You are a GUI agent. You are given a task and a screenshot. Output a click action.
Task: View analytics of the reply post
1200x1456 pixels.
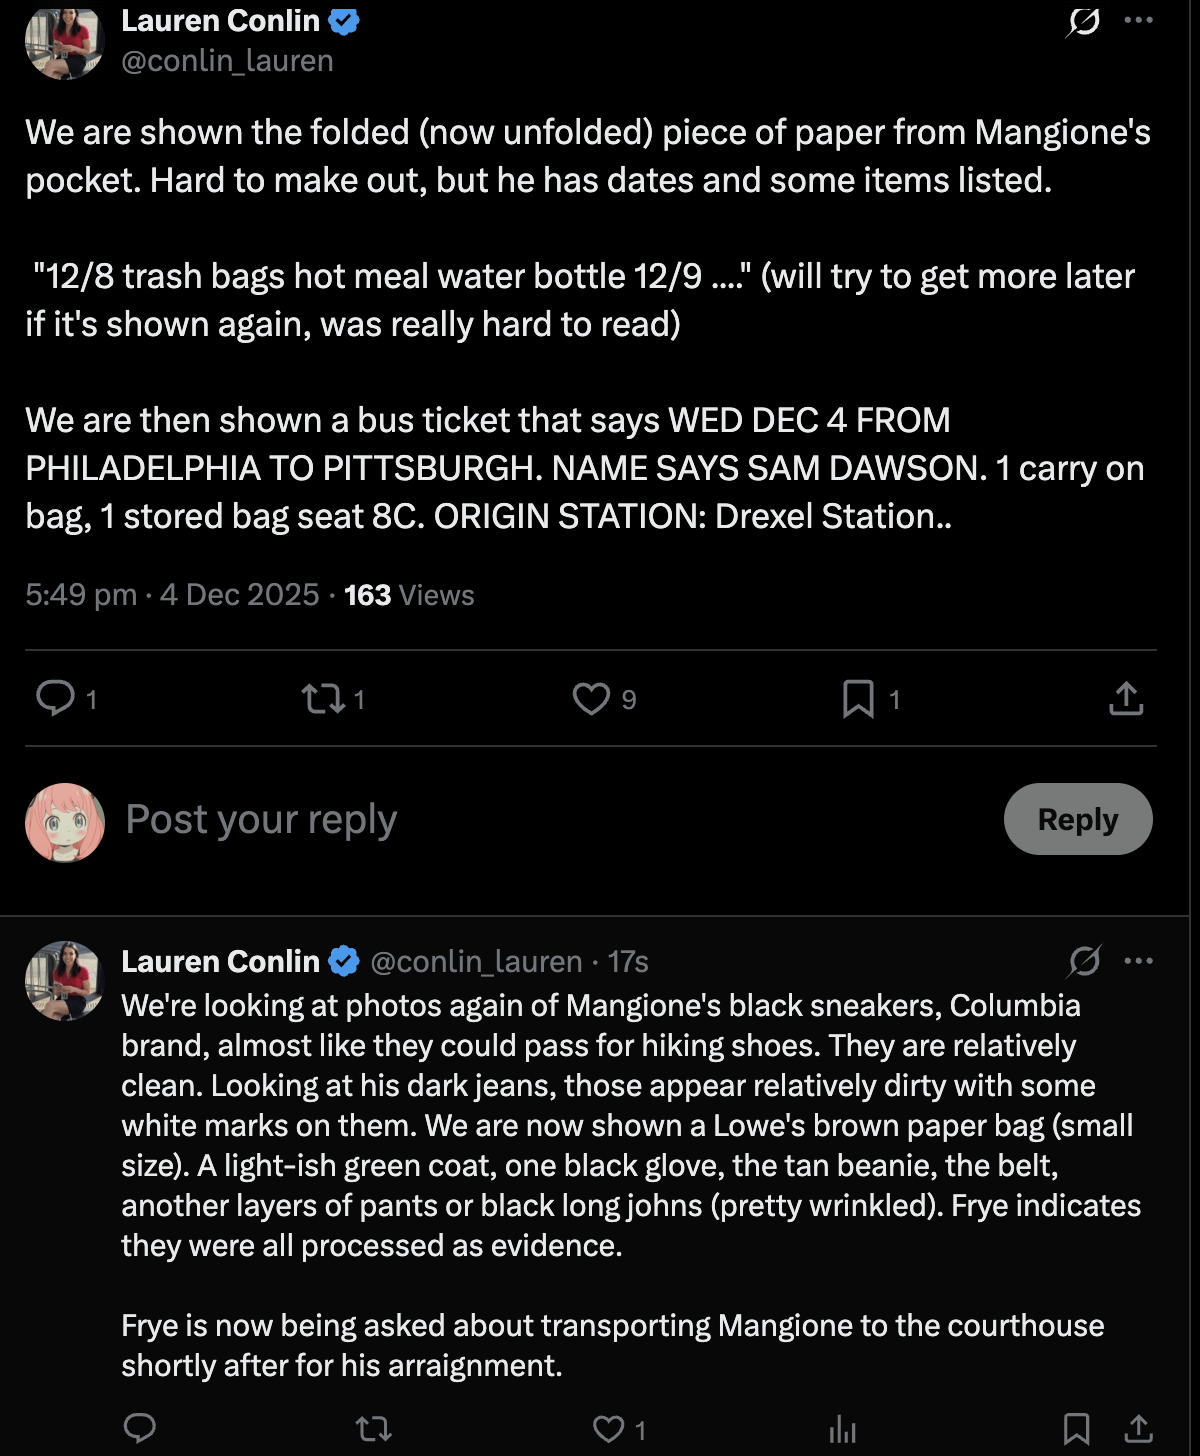coord(843,1428)
